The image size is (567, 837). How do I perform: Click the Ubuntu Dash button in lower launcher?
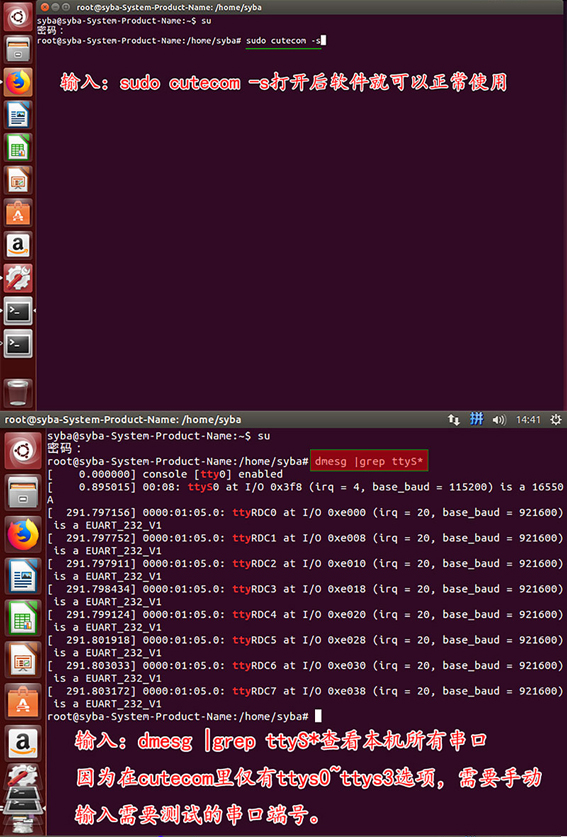click(x=22, y=451)
